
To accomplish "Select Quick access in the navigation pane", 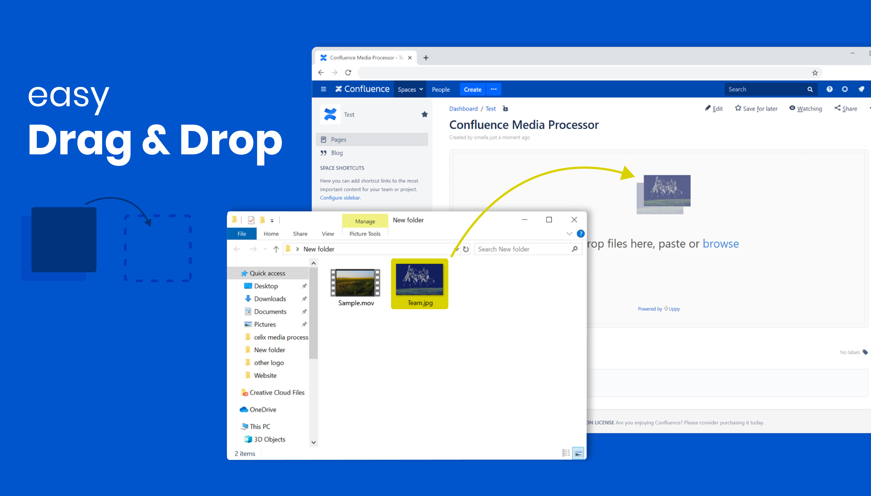I will [x=268, y=273].
